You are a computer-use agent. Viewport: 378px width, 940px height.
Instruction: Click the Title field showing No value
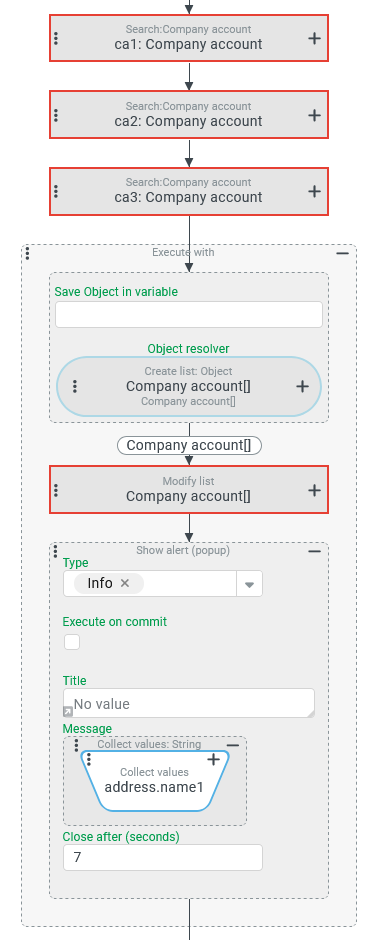point(189,703)
